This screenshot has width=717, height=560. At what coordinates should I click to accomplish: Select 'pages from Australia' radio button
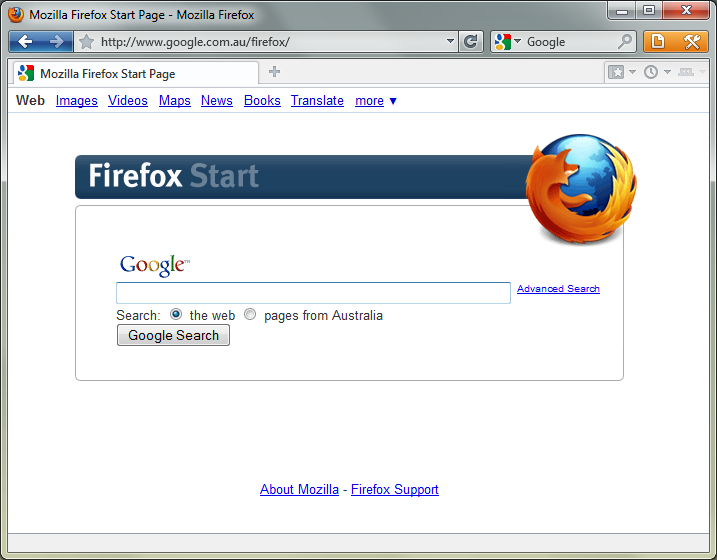[250, 315]
